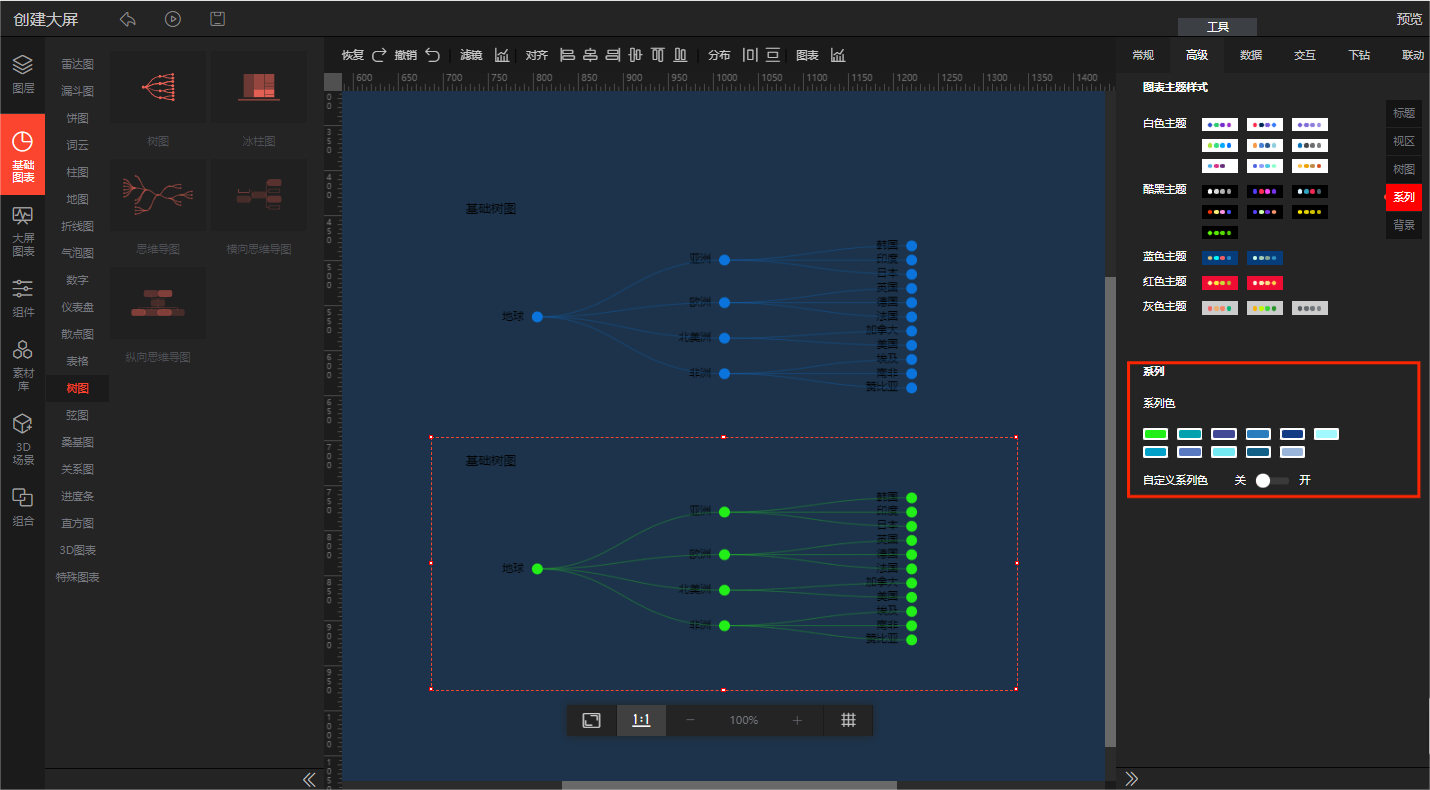Viewport: 1430px width, 790px height.
Task: Click the align vertical center icon
Action: [x=635, y=55]
